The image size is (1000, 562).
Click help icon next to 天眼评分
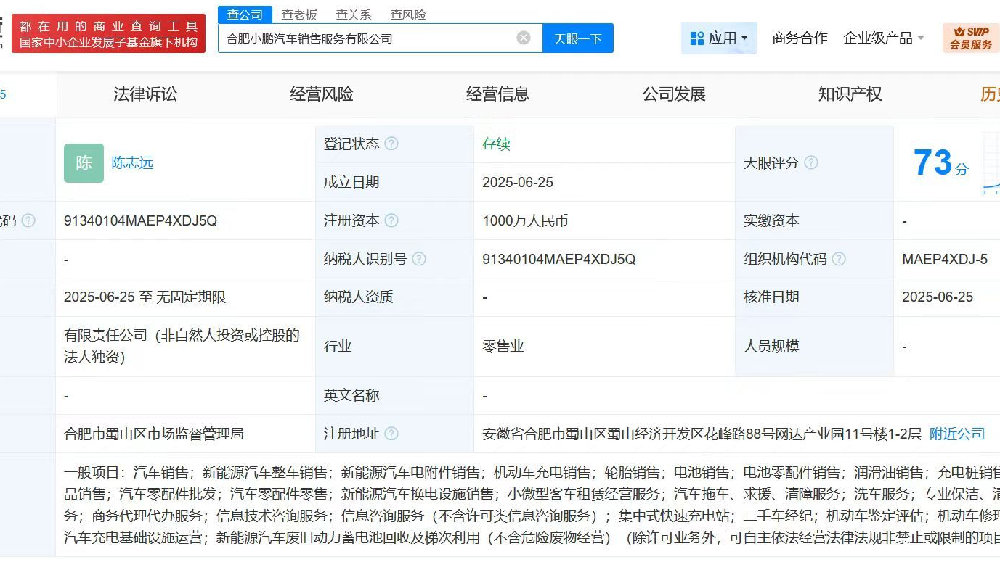click(811, 163)
